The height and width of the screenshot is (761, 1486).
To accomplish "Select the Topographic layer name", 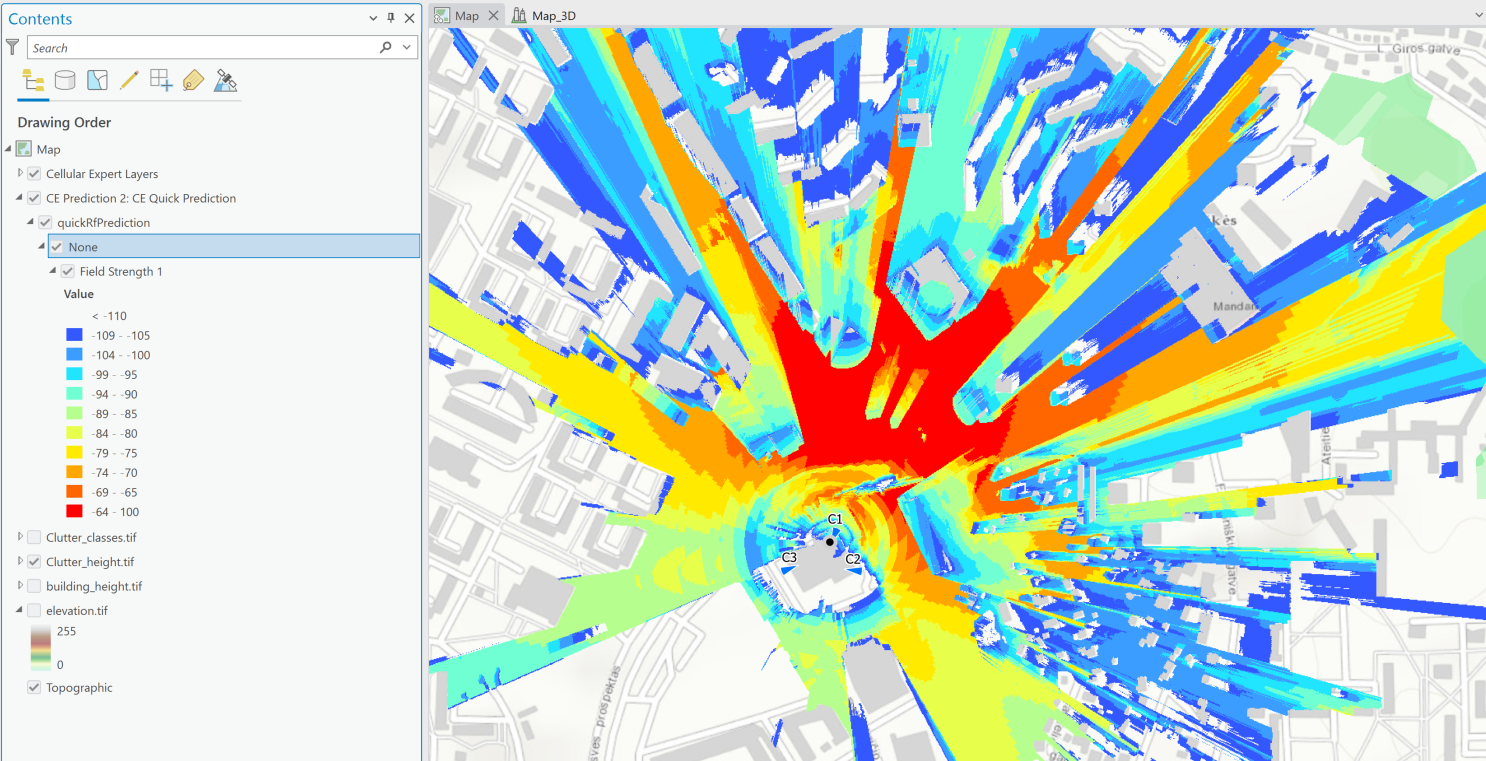I will pos(79,687).
